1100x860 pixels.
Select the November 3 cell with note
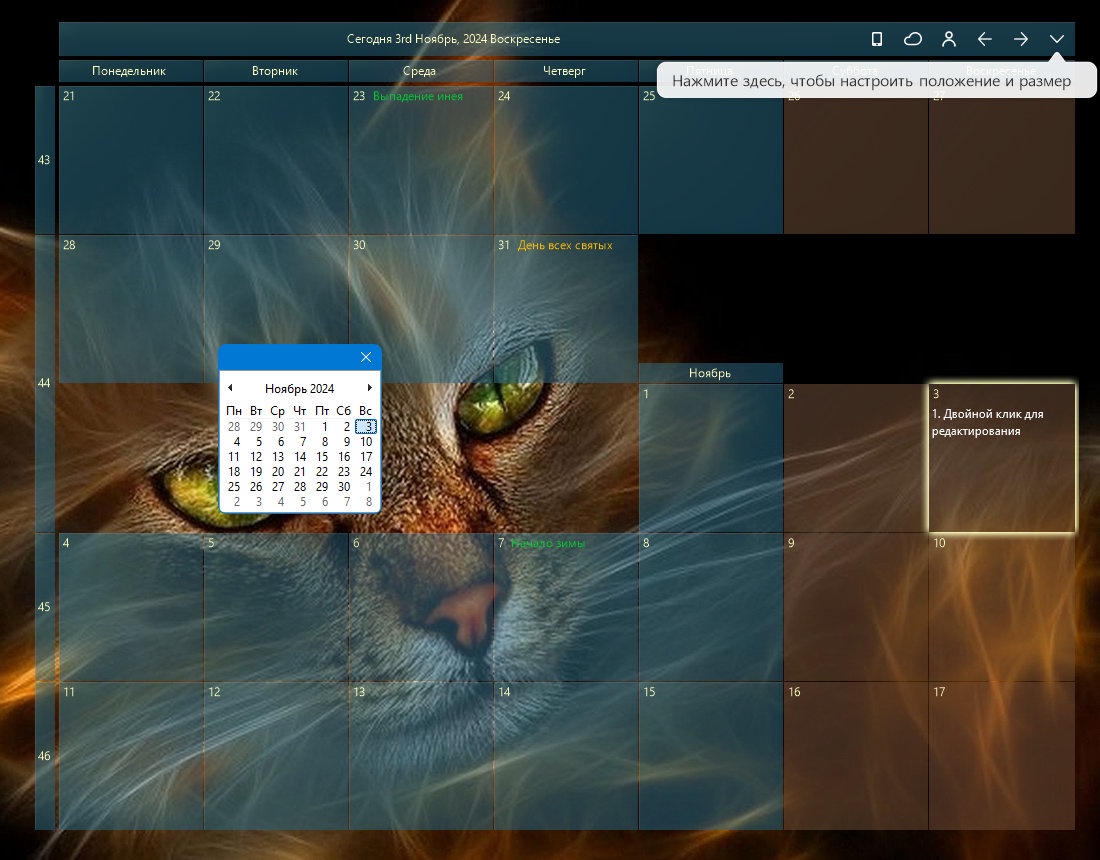tap(1002, 458)
